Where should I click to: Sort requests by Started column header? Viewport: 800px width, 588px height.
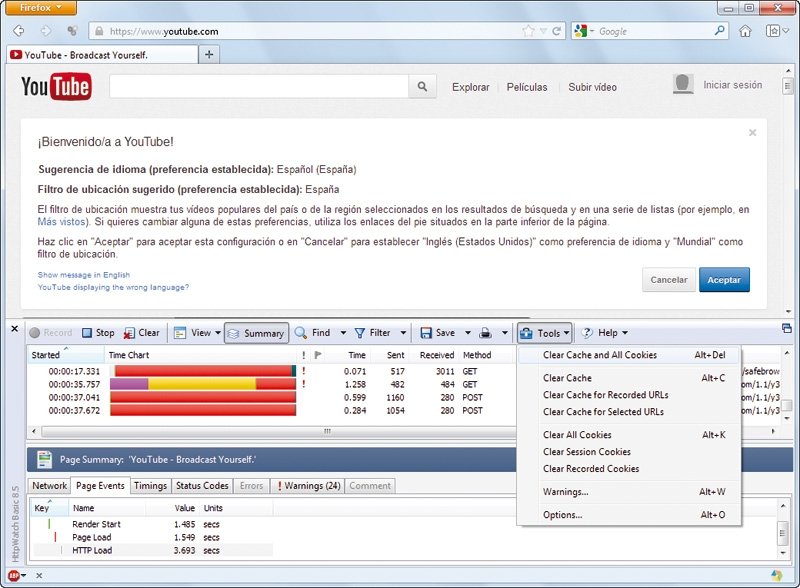65,355
